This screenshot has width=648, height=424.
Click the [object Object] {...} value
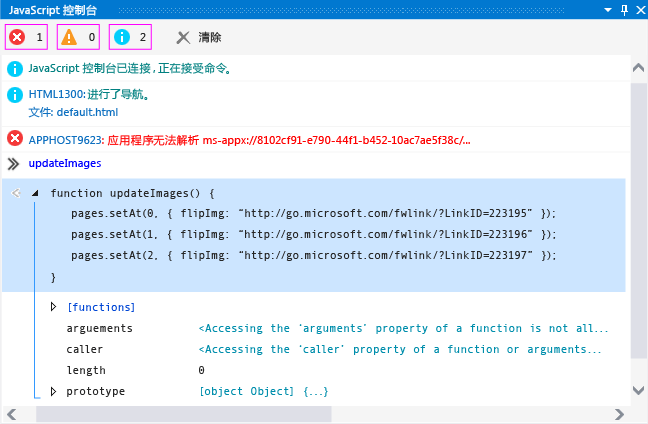tap(264, 391)
